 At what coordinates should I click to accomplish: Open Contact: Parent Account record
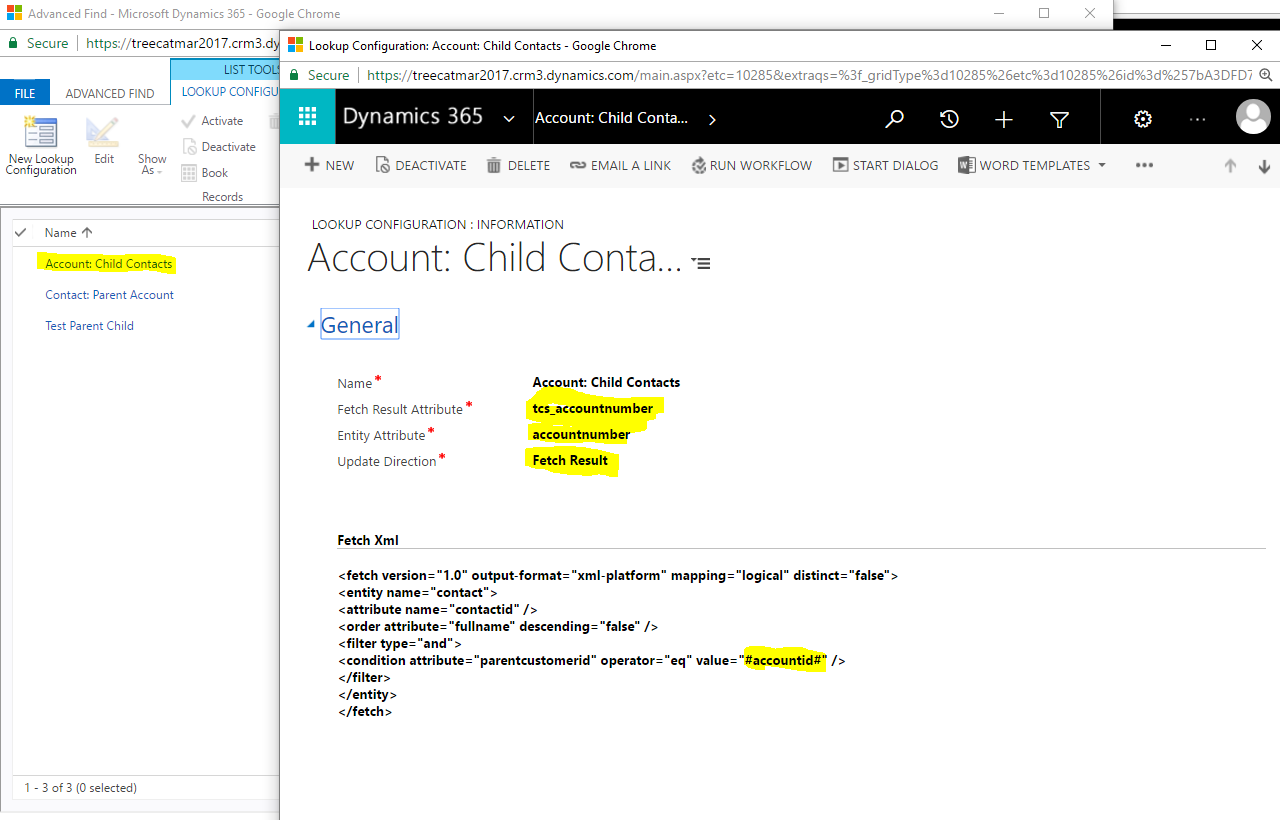[x=109, y=295]
